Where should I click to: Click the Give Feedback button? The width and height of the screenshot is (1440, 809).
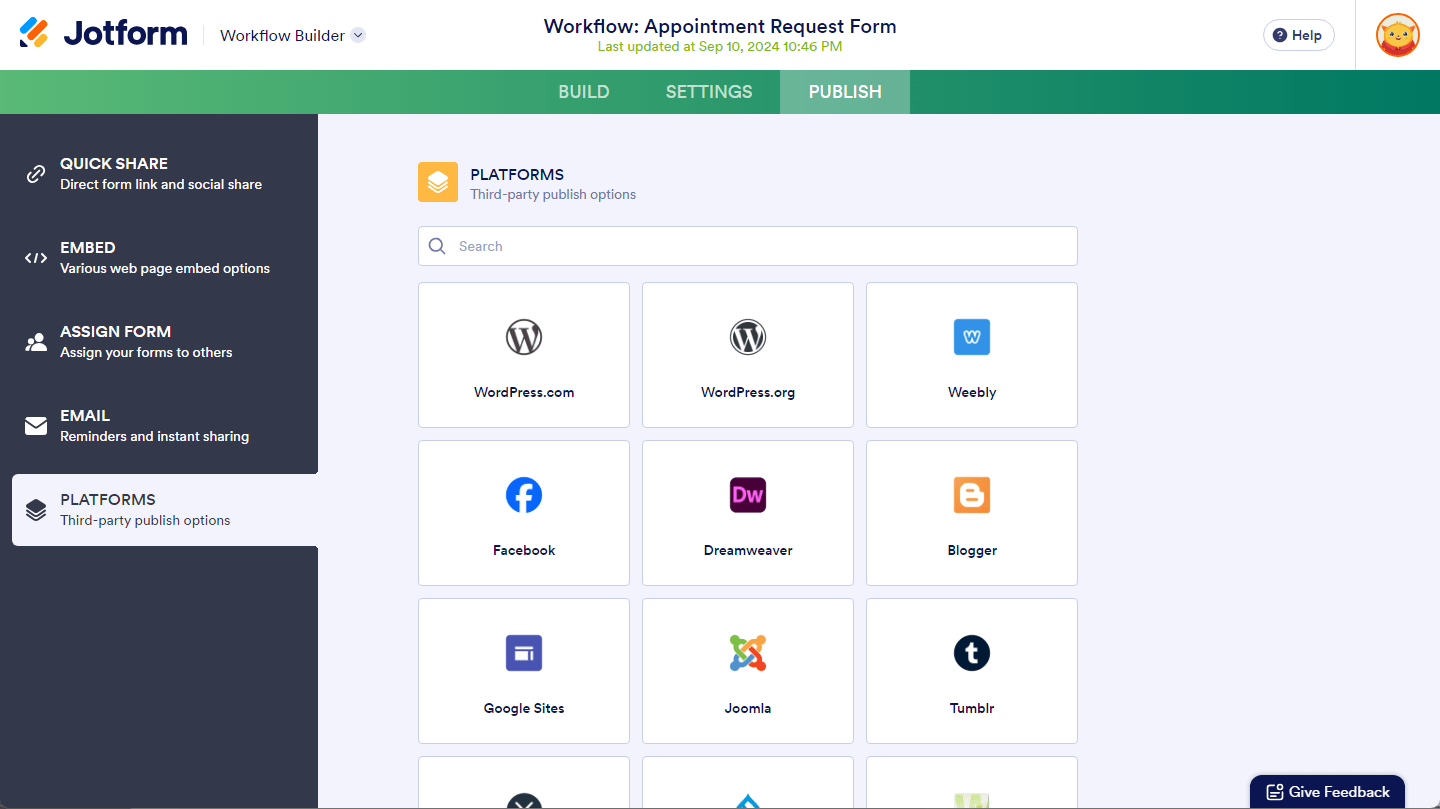pos(1327,792)
